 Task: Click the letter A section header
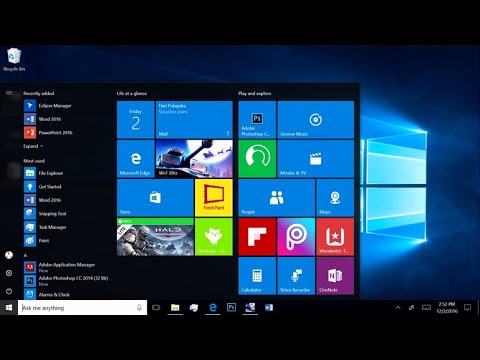pyautogui.click(x=25, y=255)
